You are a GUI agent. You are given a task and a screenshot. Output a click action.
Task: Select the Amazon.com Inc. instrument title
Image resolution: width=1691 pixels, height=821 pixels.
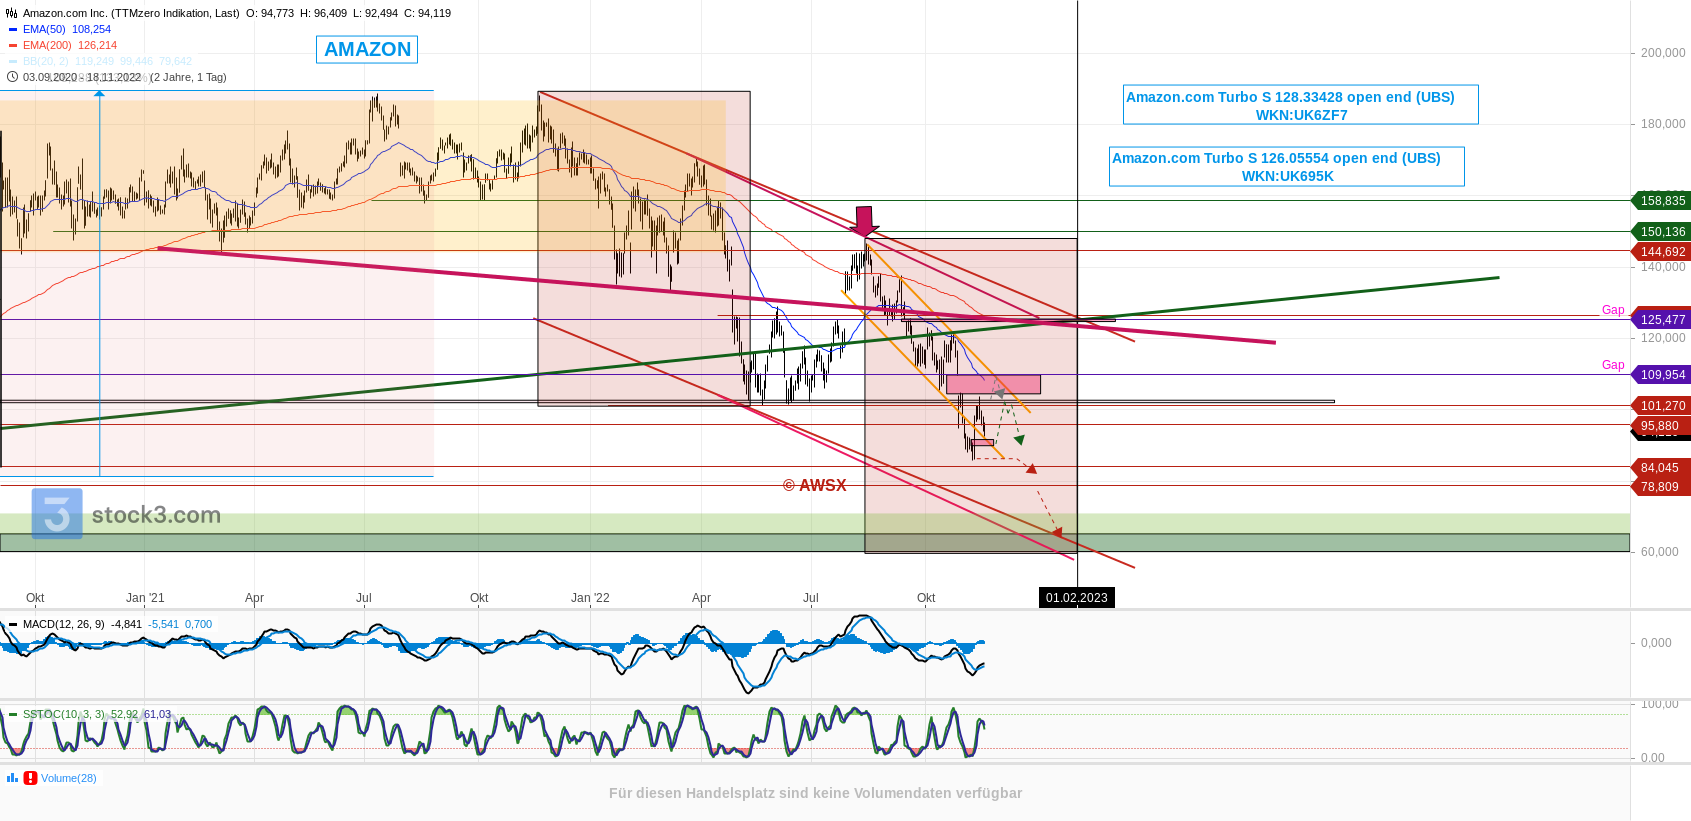[x=131, y=13]
